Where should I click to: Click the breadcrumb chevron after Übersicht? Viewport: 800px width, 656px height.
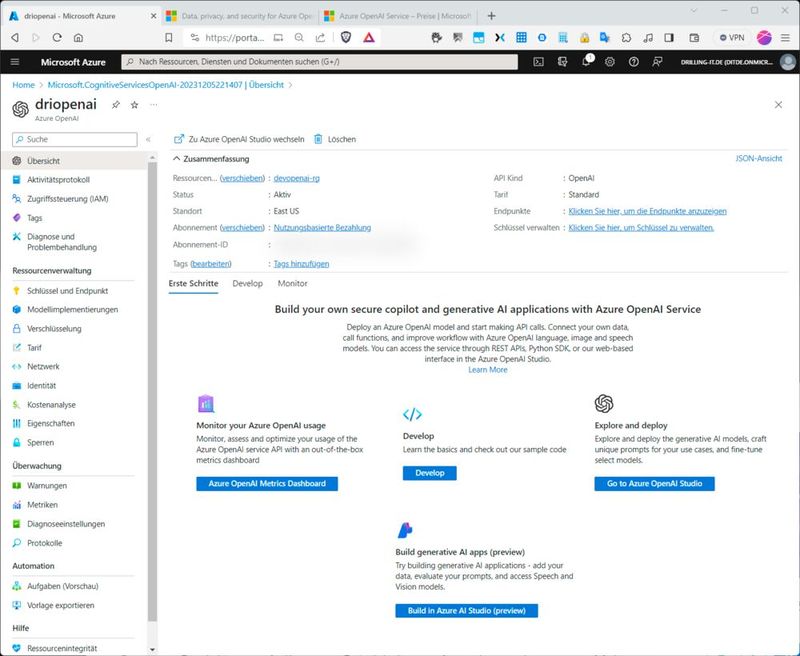point(290,85)
